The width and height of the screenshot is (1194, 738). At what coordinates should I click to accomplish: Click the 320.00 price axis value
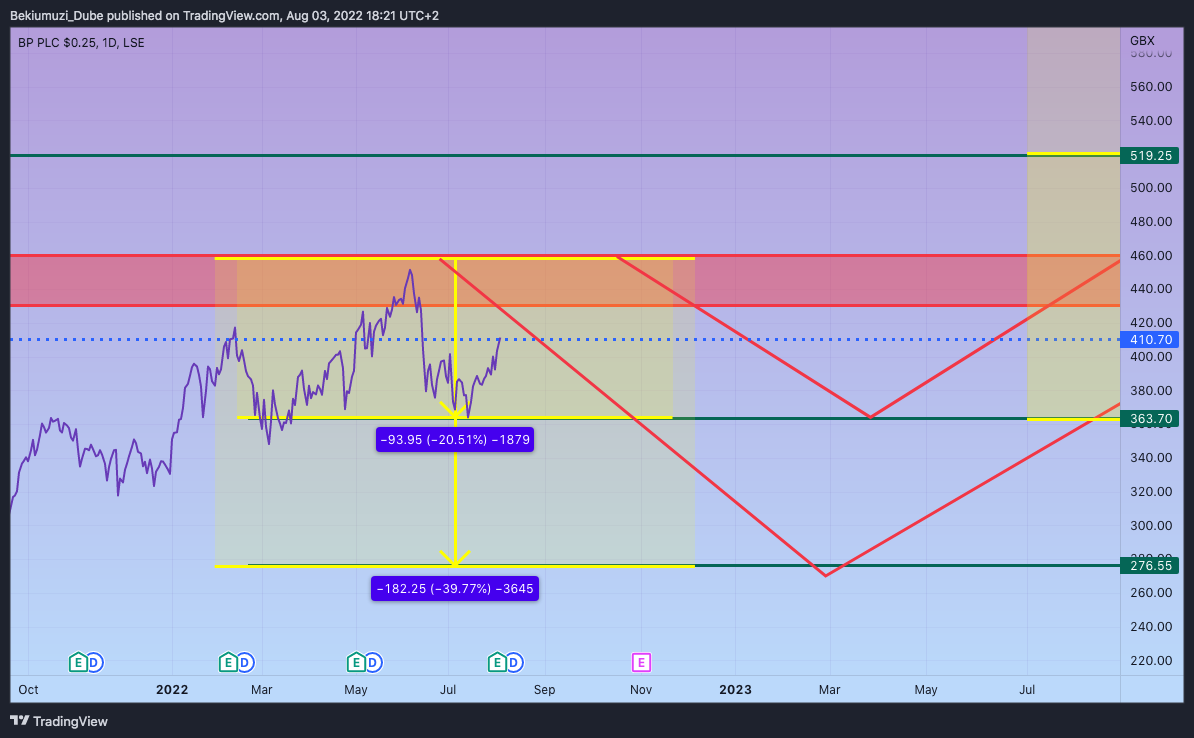point(1151,491)
